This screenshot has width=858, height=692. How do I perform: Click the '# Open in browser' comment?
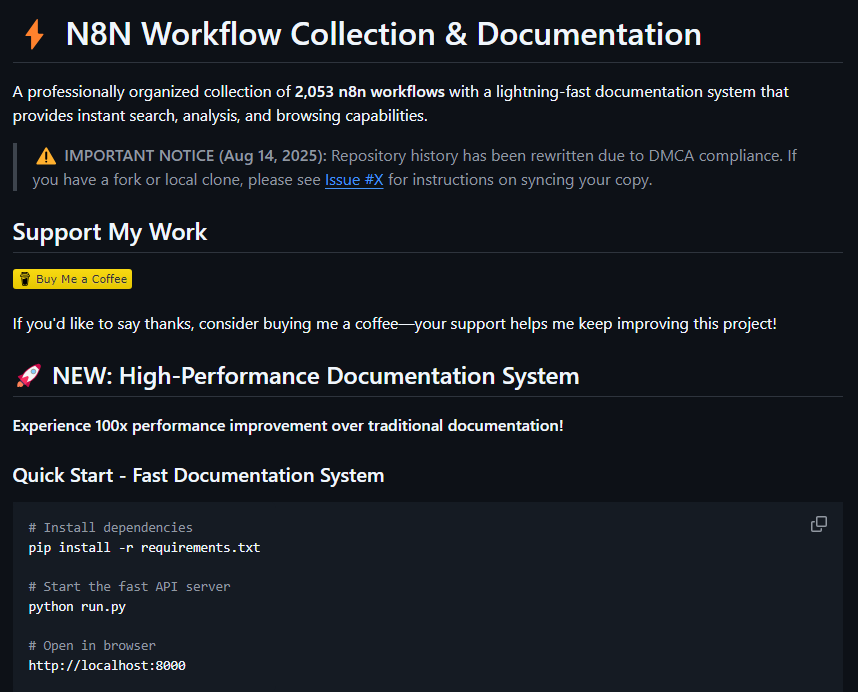[x=92, y=646]
